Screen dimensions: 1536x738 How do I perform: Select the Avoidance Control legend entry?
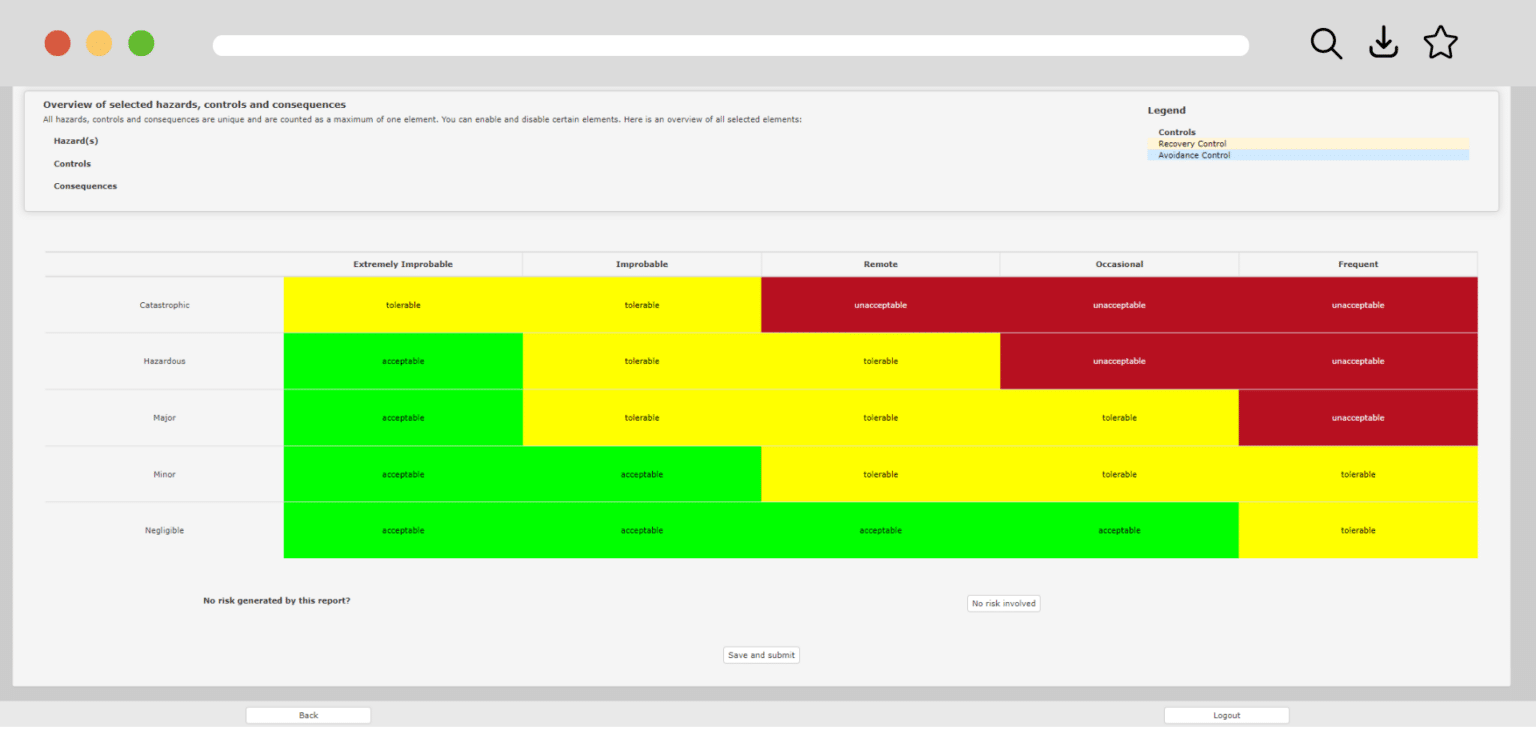1194,155
